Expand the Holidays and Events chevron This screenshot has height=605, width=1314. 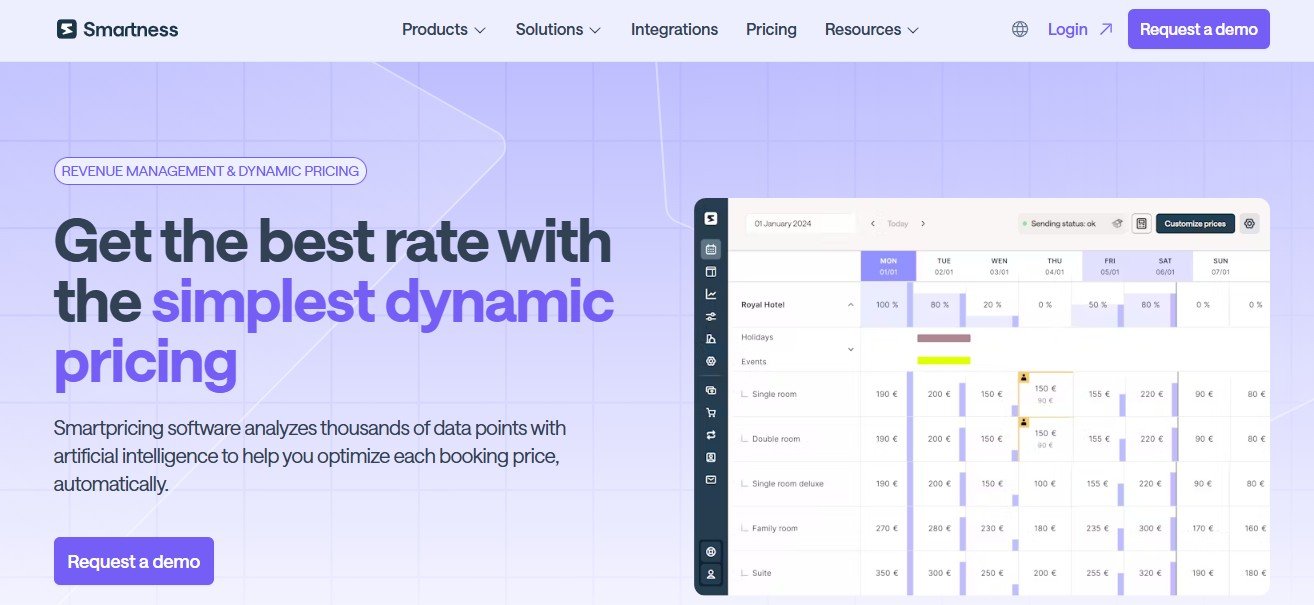[x=851, y=349]
